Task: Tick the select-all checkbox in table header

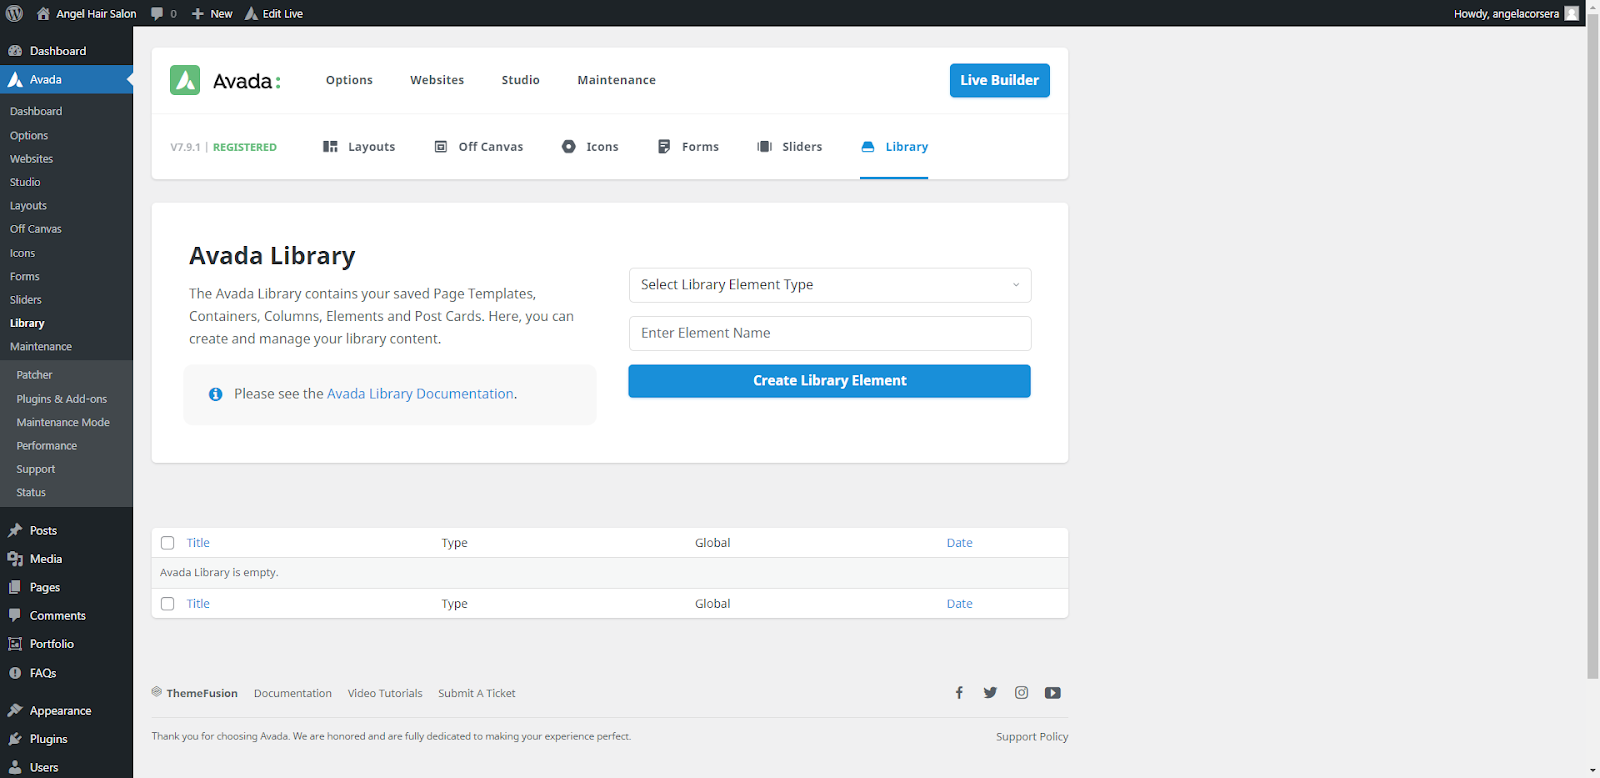Action: pyautogui.click(x=168, y=543)
